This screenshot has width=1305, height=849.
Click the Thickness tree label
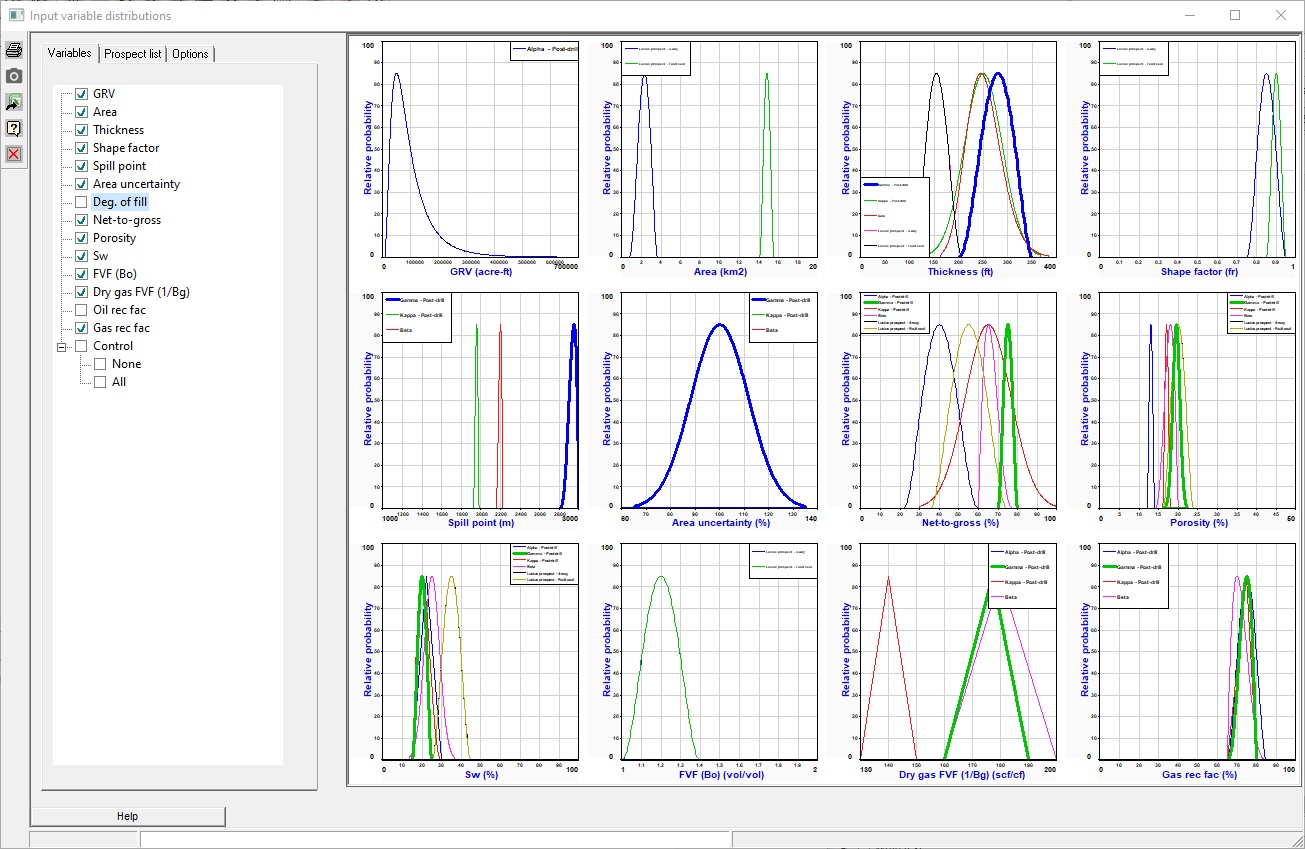(118, 130)
